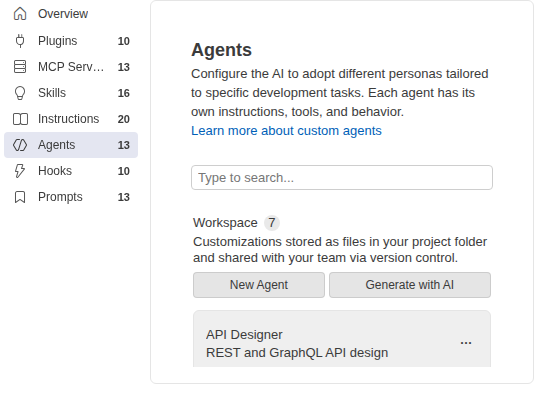Click the Instructions count of 20
The height and width of the screenshot is (400, 550).
(x=123, y=119)
